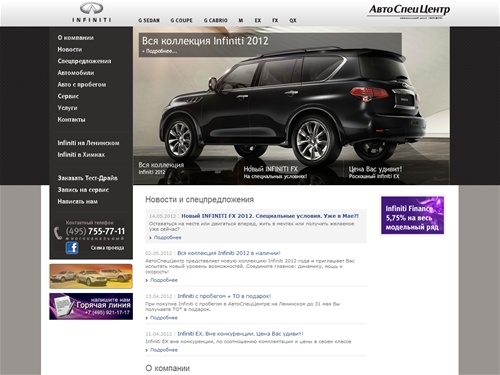This screenshot has width=500, height=375.
Task: Open G SEDAN model page
Action: coord(149,20)
